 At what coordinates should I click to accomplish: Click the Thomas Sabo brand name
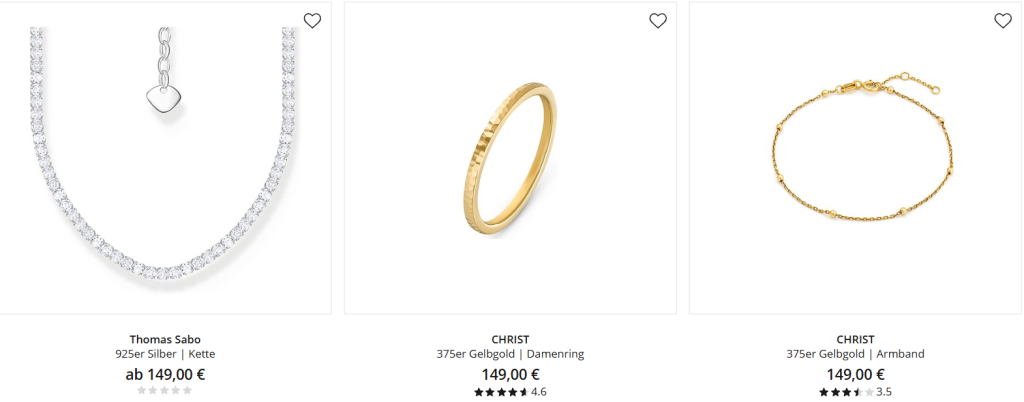click(165, 339)
